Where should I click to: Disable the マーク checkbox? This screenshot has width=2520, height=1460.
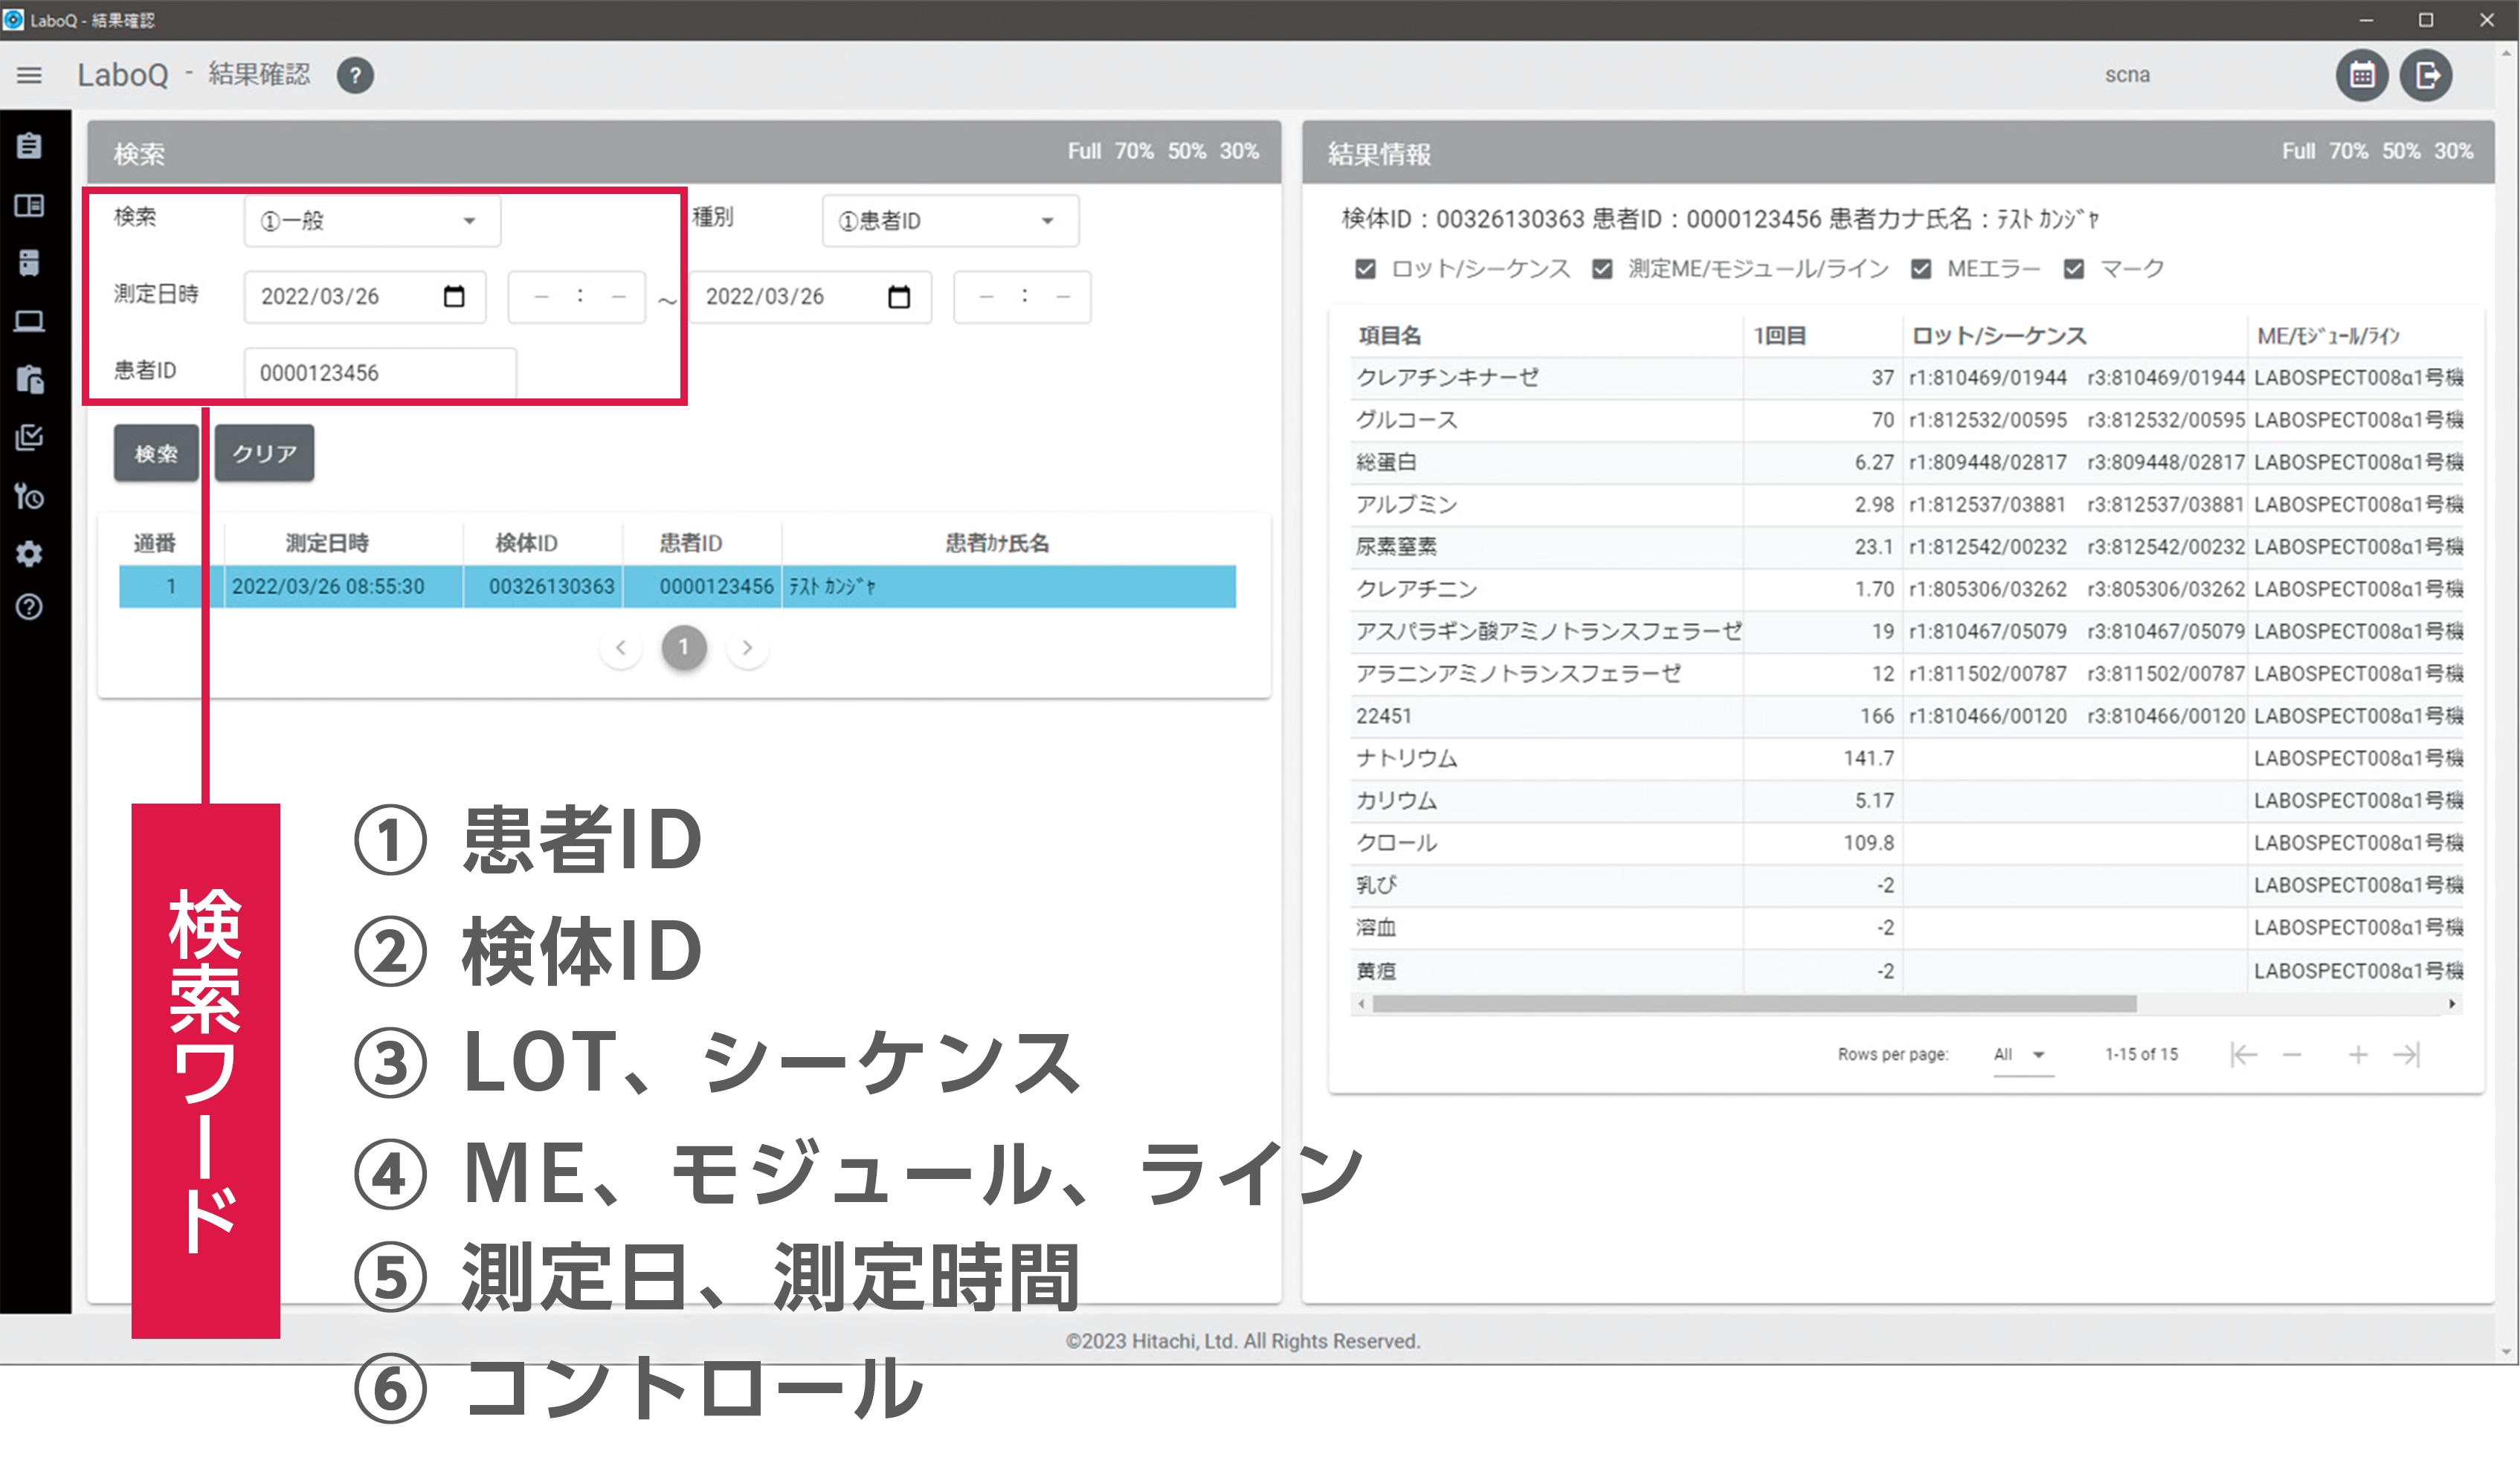pos(2074,269)
